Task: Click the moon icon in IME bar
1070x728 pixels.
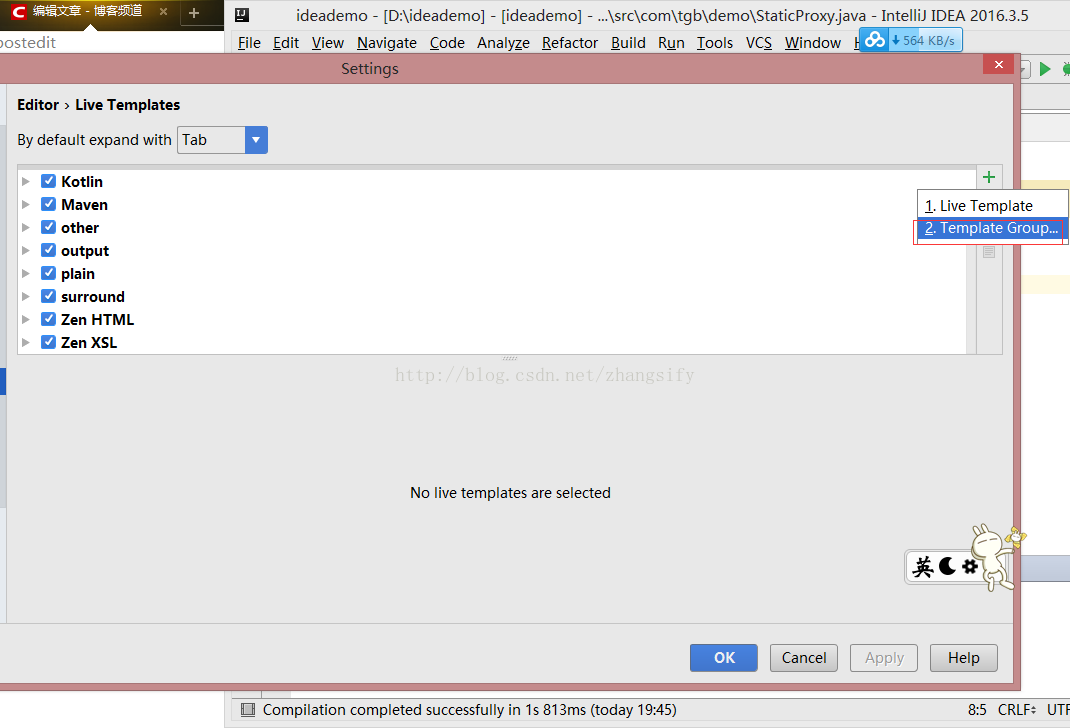Action: (947, 566)
